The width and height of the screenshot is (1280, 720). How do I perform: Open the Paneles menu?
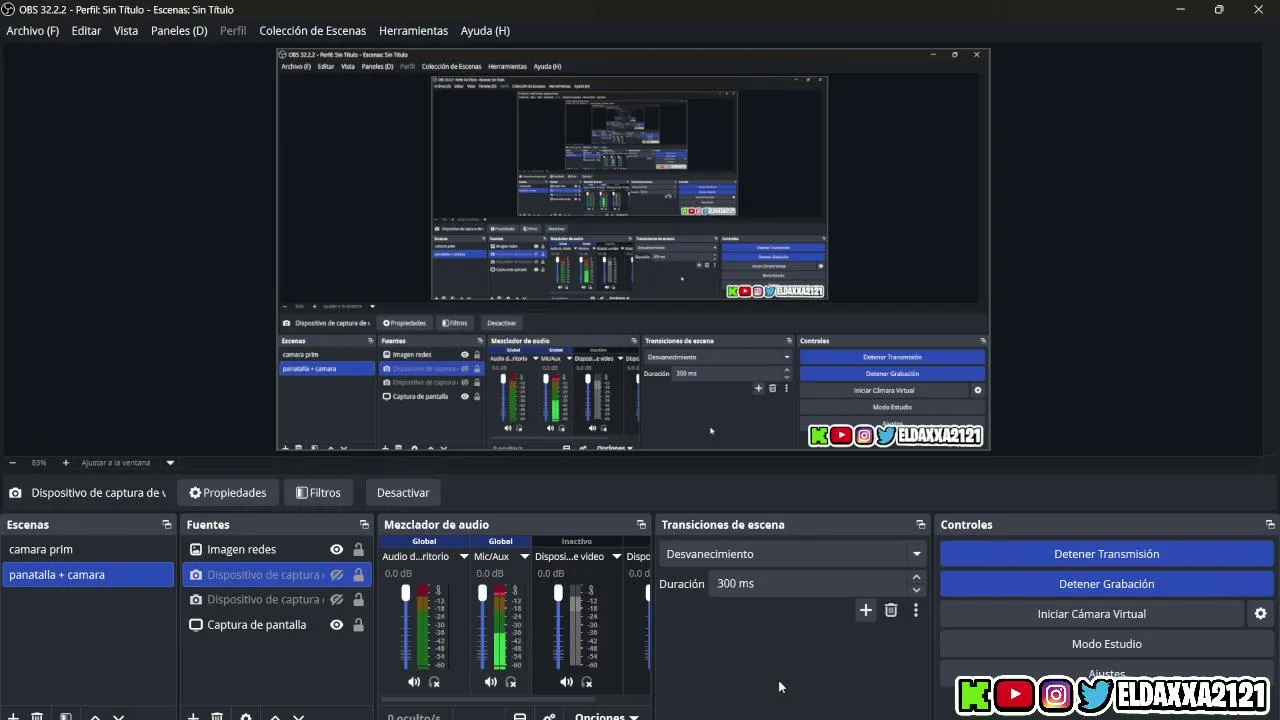[179, 31]
